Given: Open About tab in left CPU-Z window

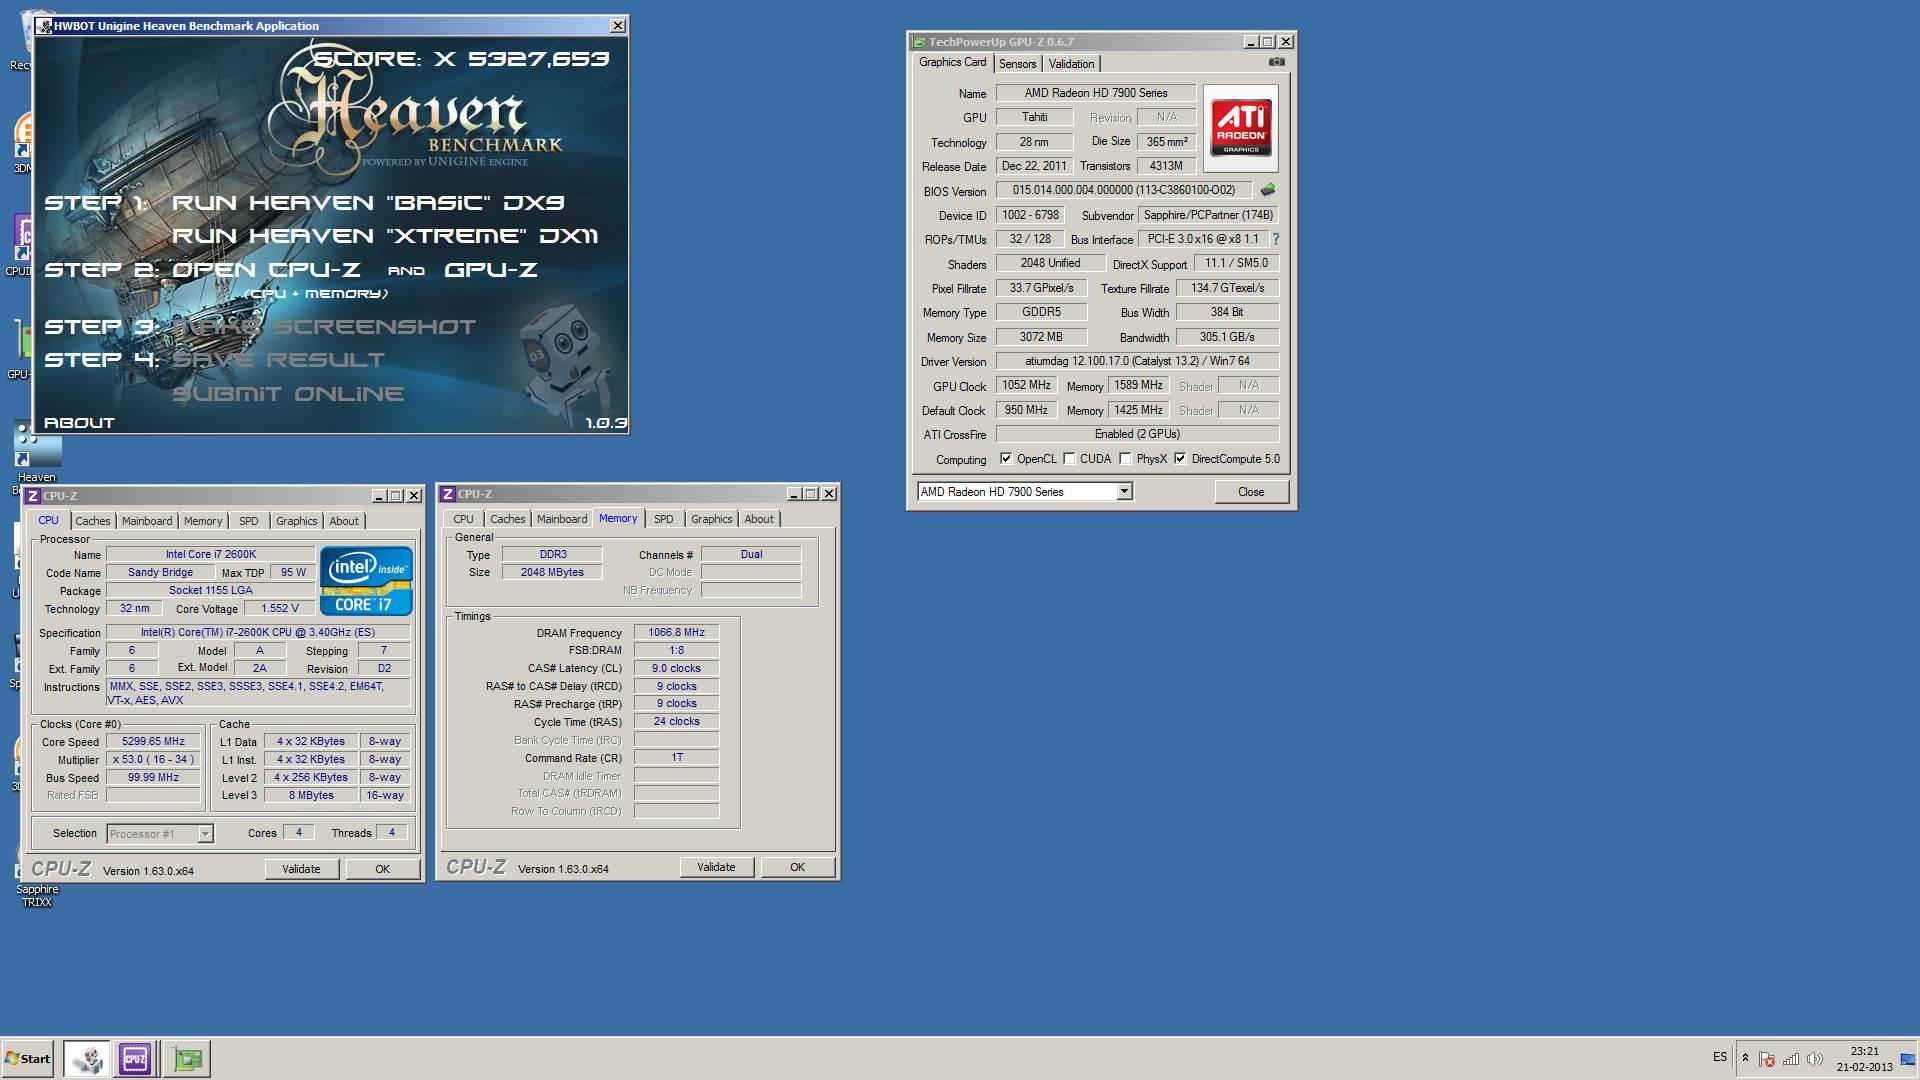Looking at the screenshot, I should (344, 521).
